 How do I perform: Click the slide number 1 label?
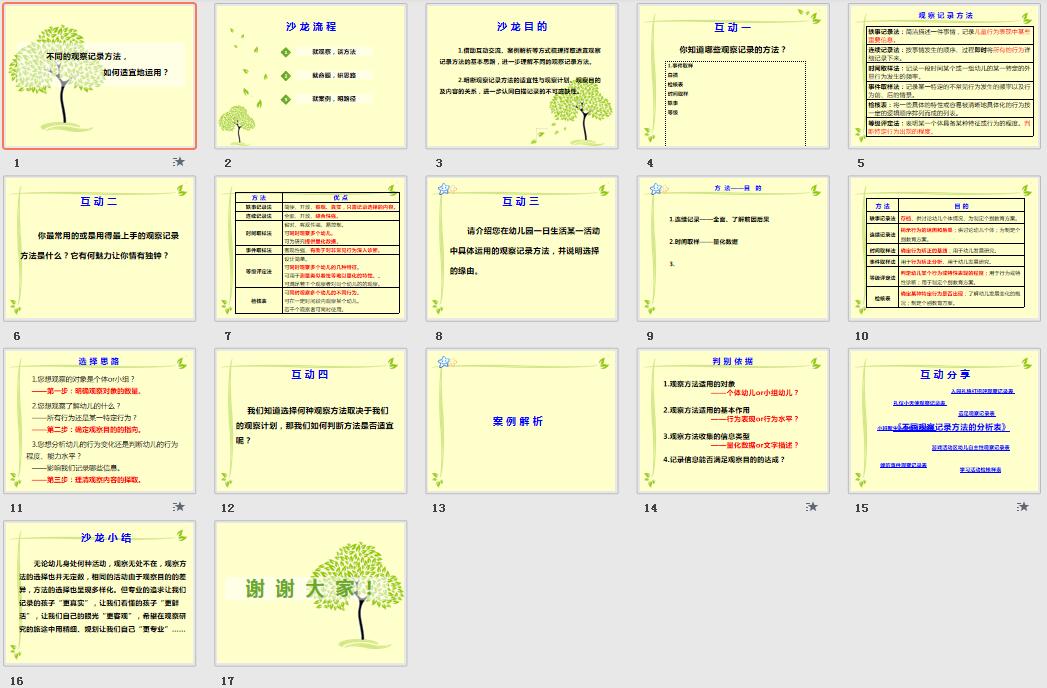pos(17,163)
